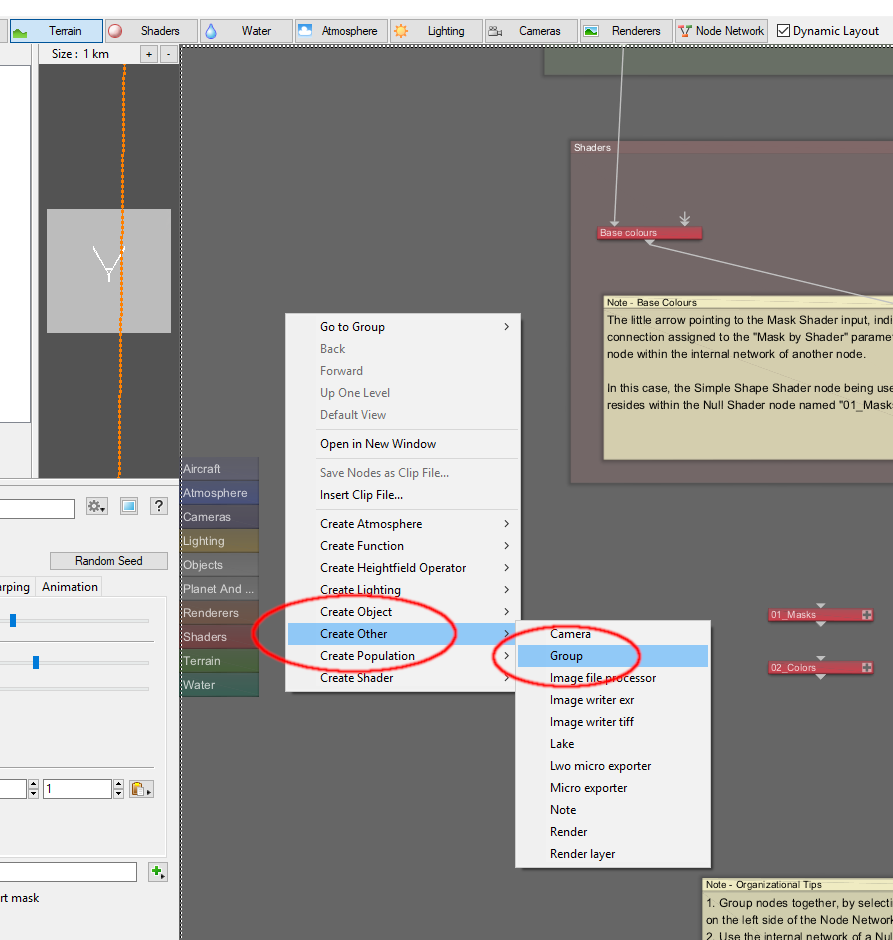893x940 pixels.
Task: Select the Base colours node
Action: point(649,233)
